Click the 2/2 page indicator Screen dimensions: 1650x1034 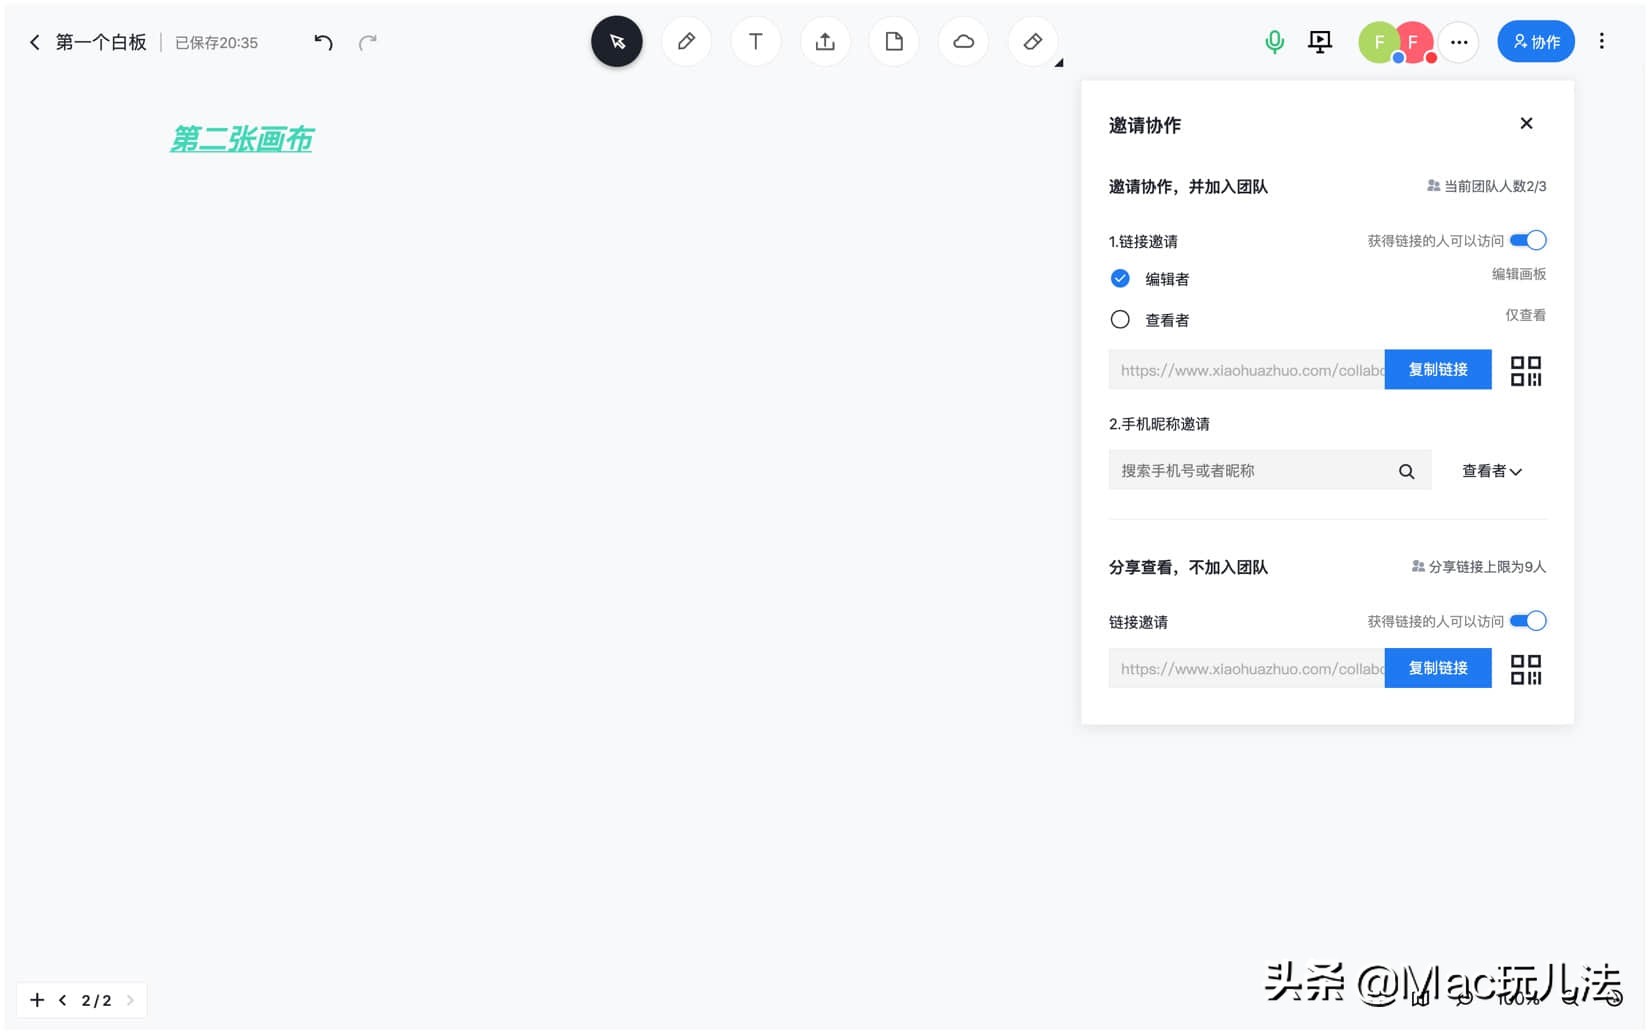96,1000
